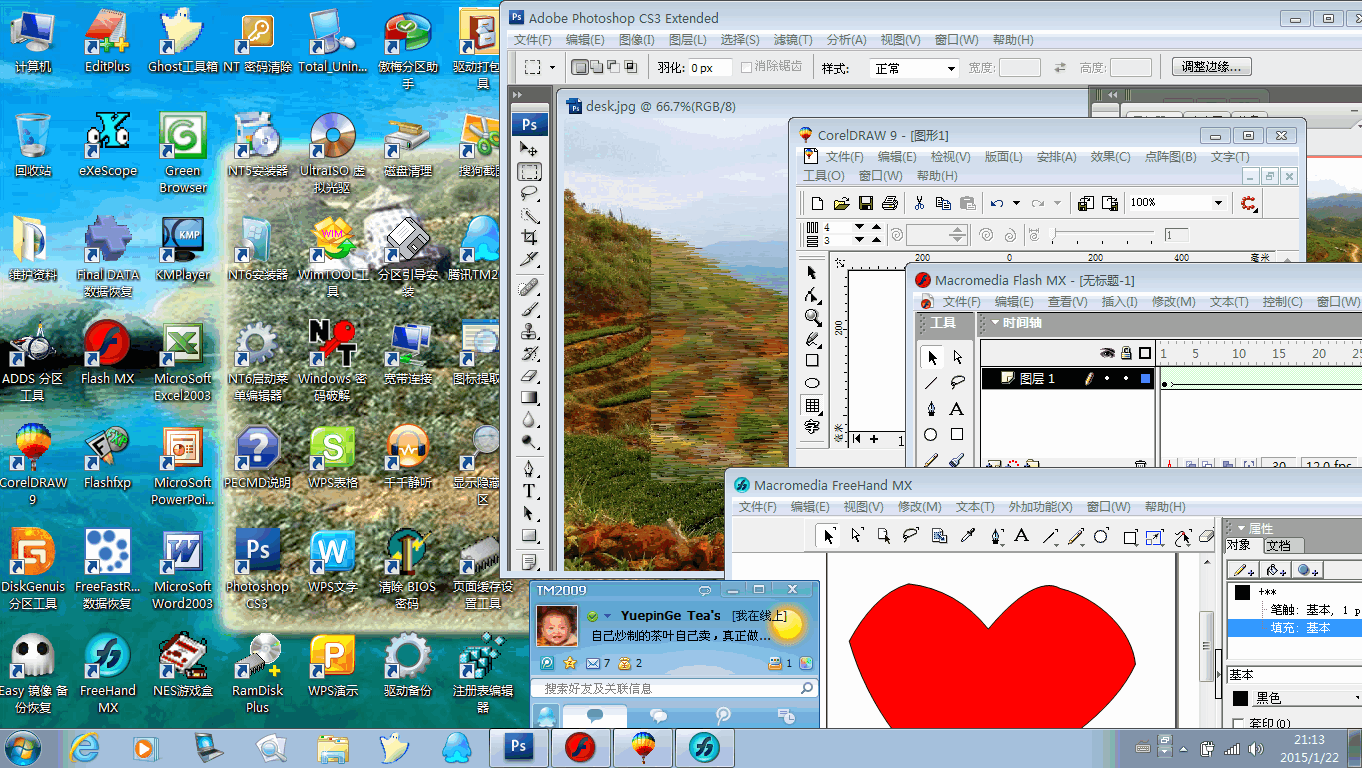The height and width of the screenshot is (768, 1362).
Task: Click the 调整边缘... button in Photoshop
Action: (x=1211, y=67)
